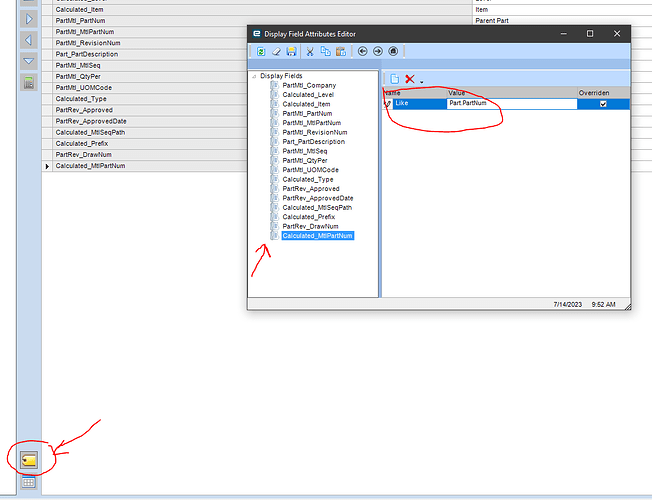Image resolution: width=652 pixels, height=500 pixels.
Task: Select Calculated_Item in Display Fields tree
Action: [x=306, y=104]
